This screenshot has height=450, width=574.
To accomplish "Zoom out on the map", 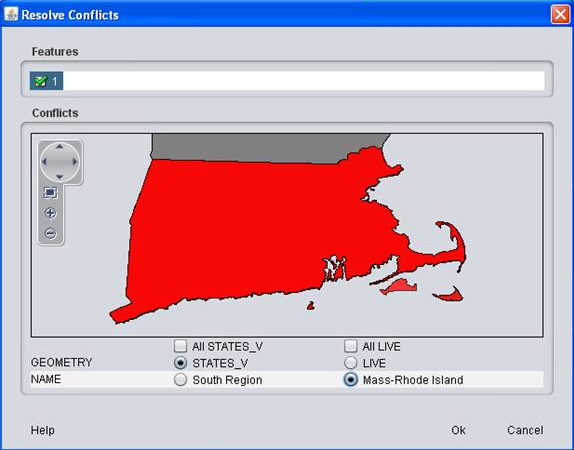I will (x=51, y=233).
